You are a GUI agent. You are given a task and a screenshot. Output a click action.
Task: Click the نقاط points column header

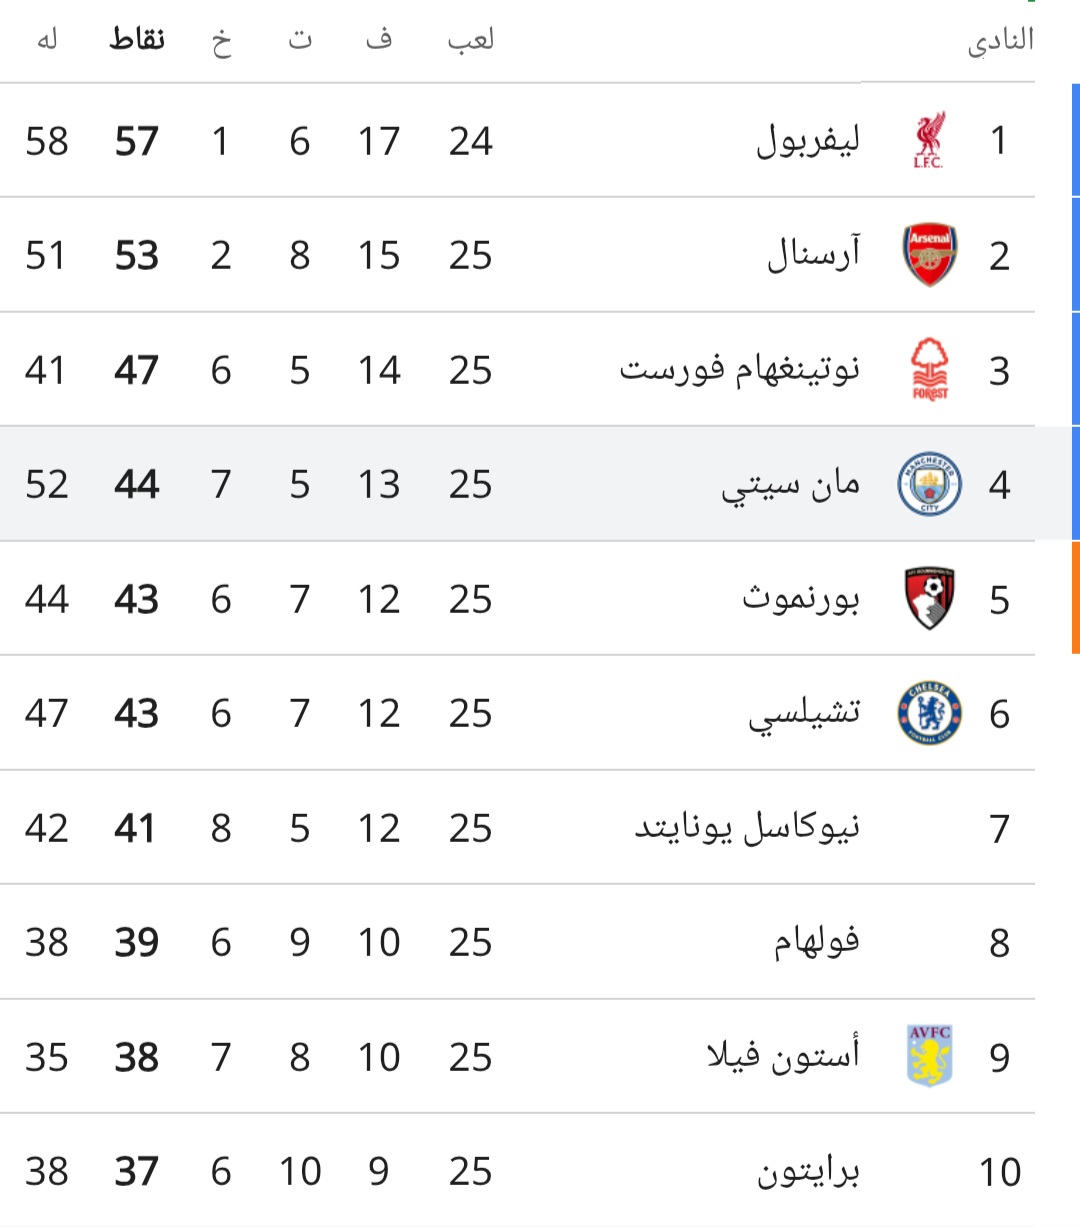137,39
